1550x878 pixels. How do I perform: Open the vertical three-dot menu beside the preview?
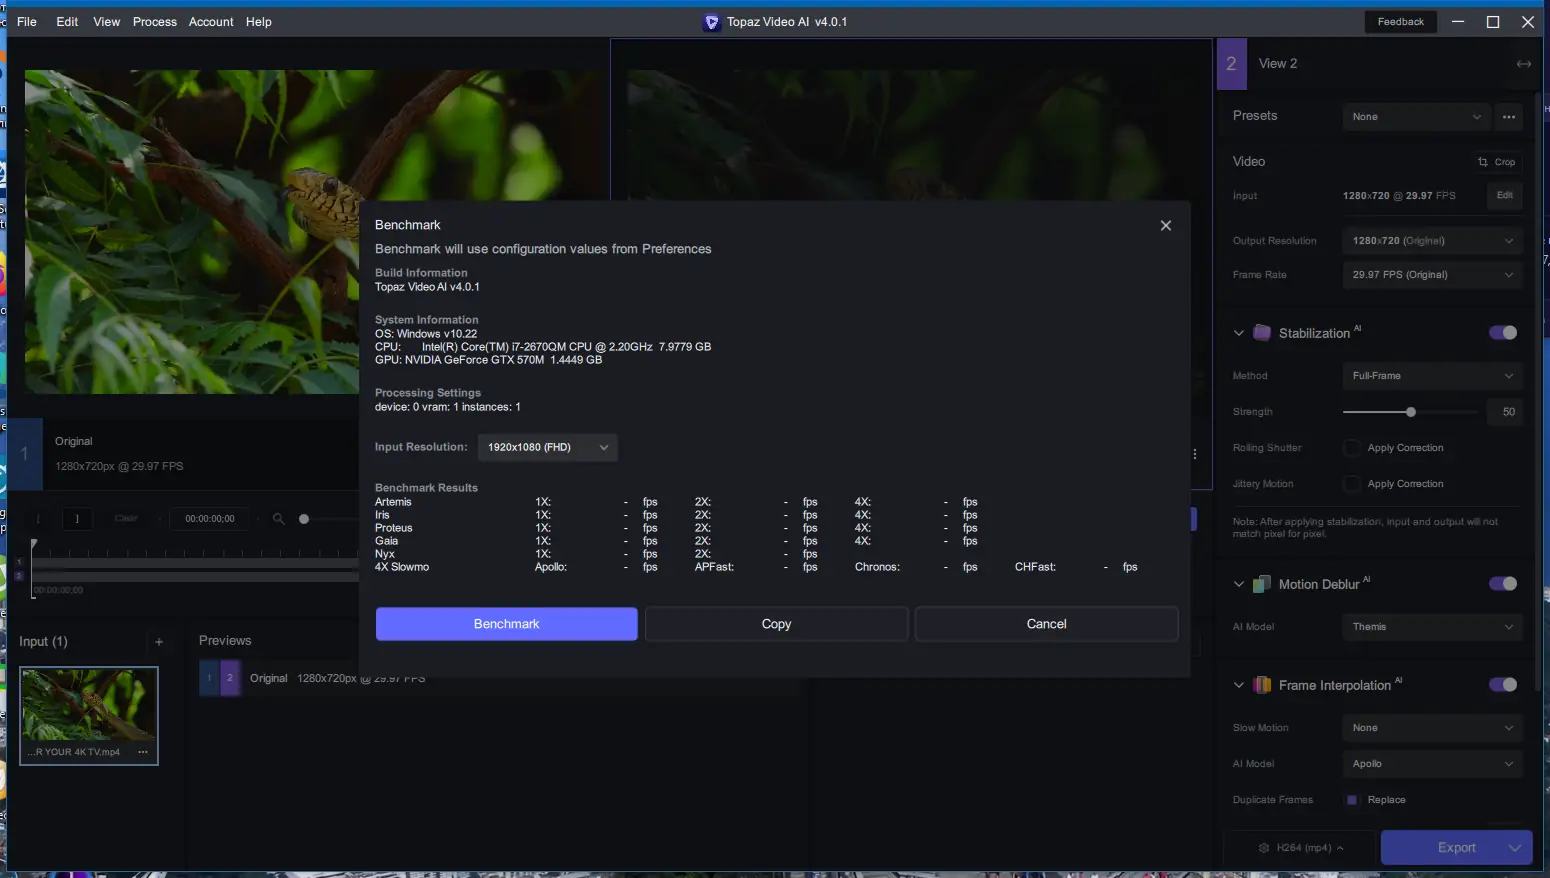pos(1195,454)
